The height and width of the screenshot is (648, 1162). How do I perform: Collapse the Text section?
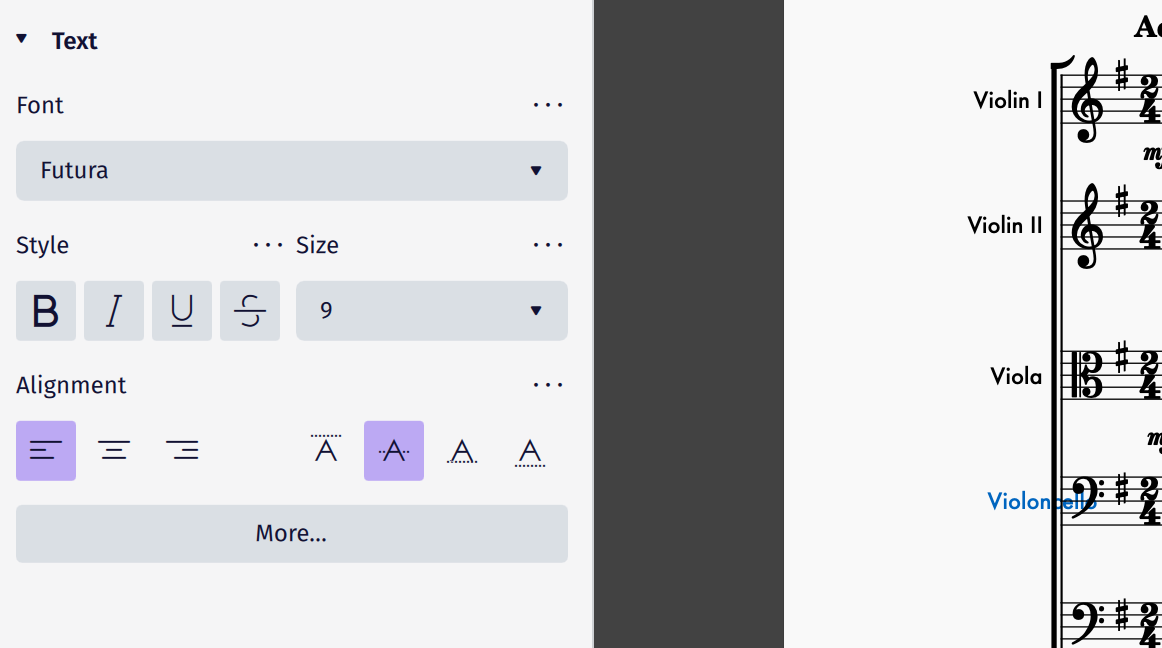coord(21,38)
